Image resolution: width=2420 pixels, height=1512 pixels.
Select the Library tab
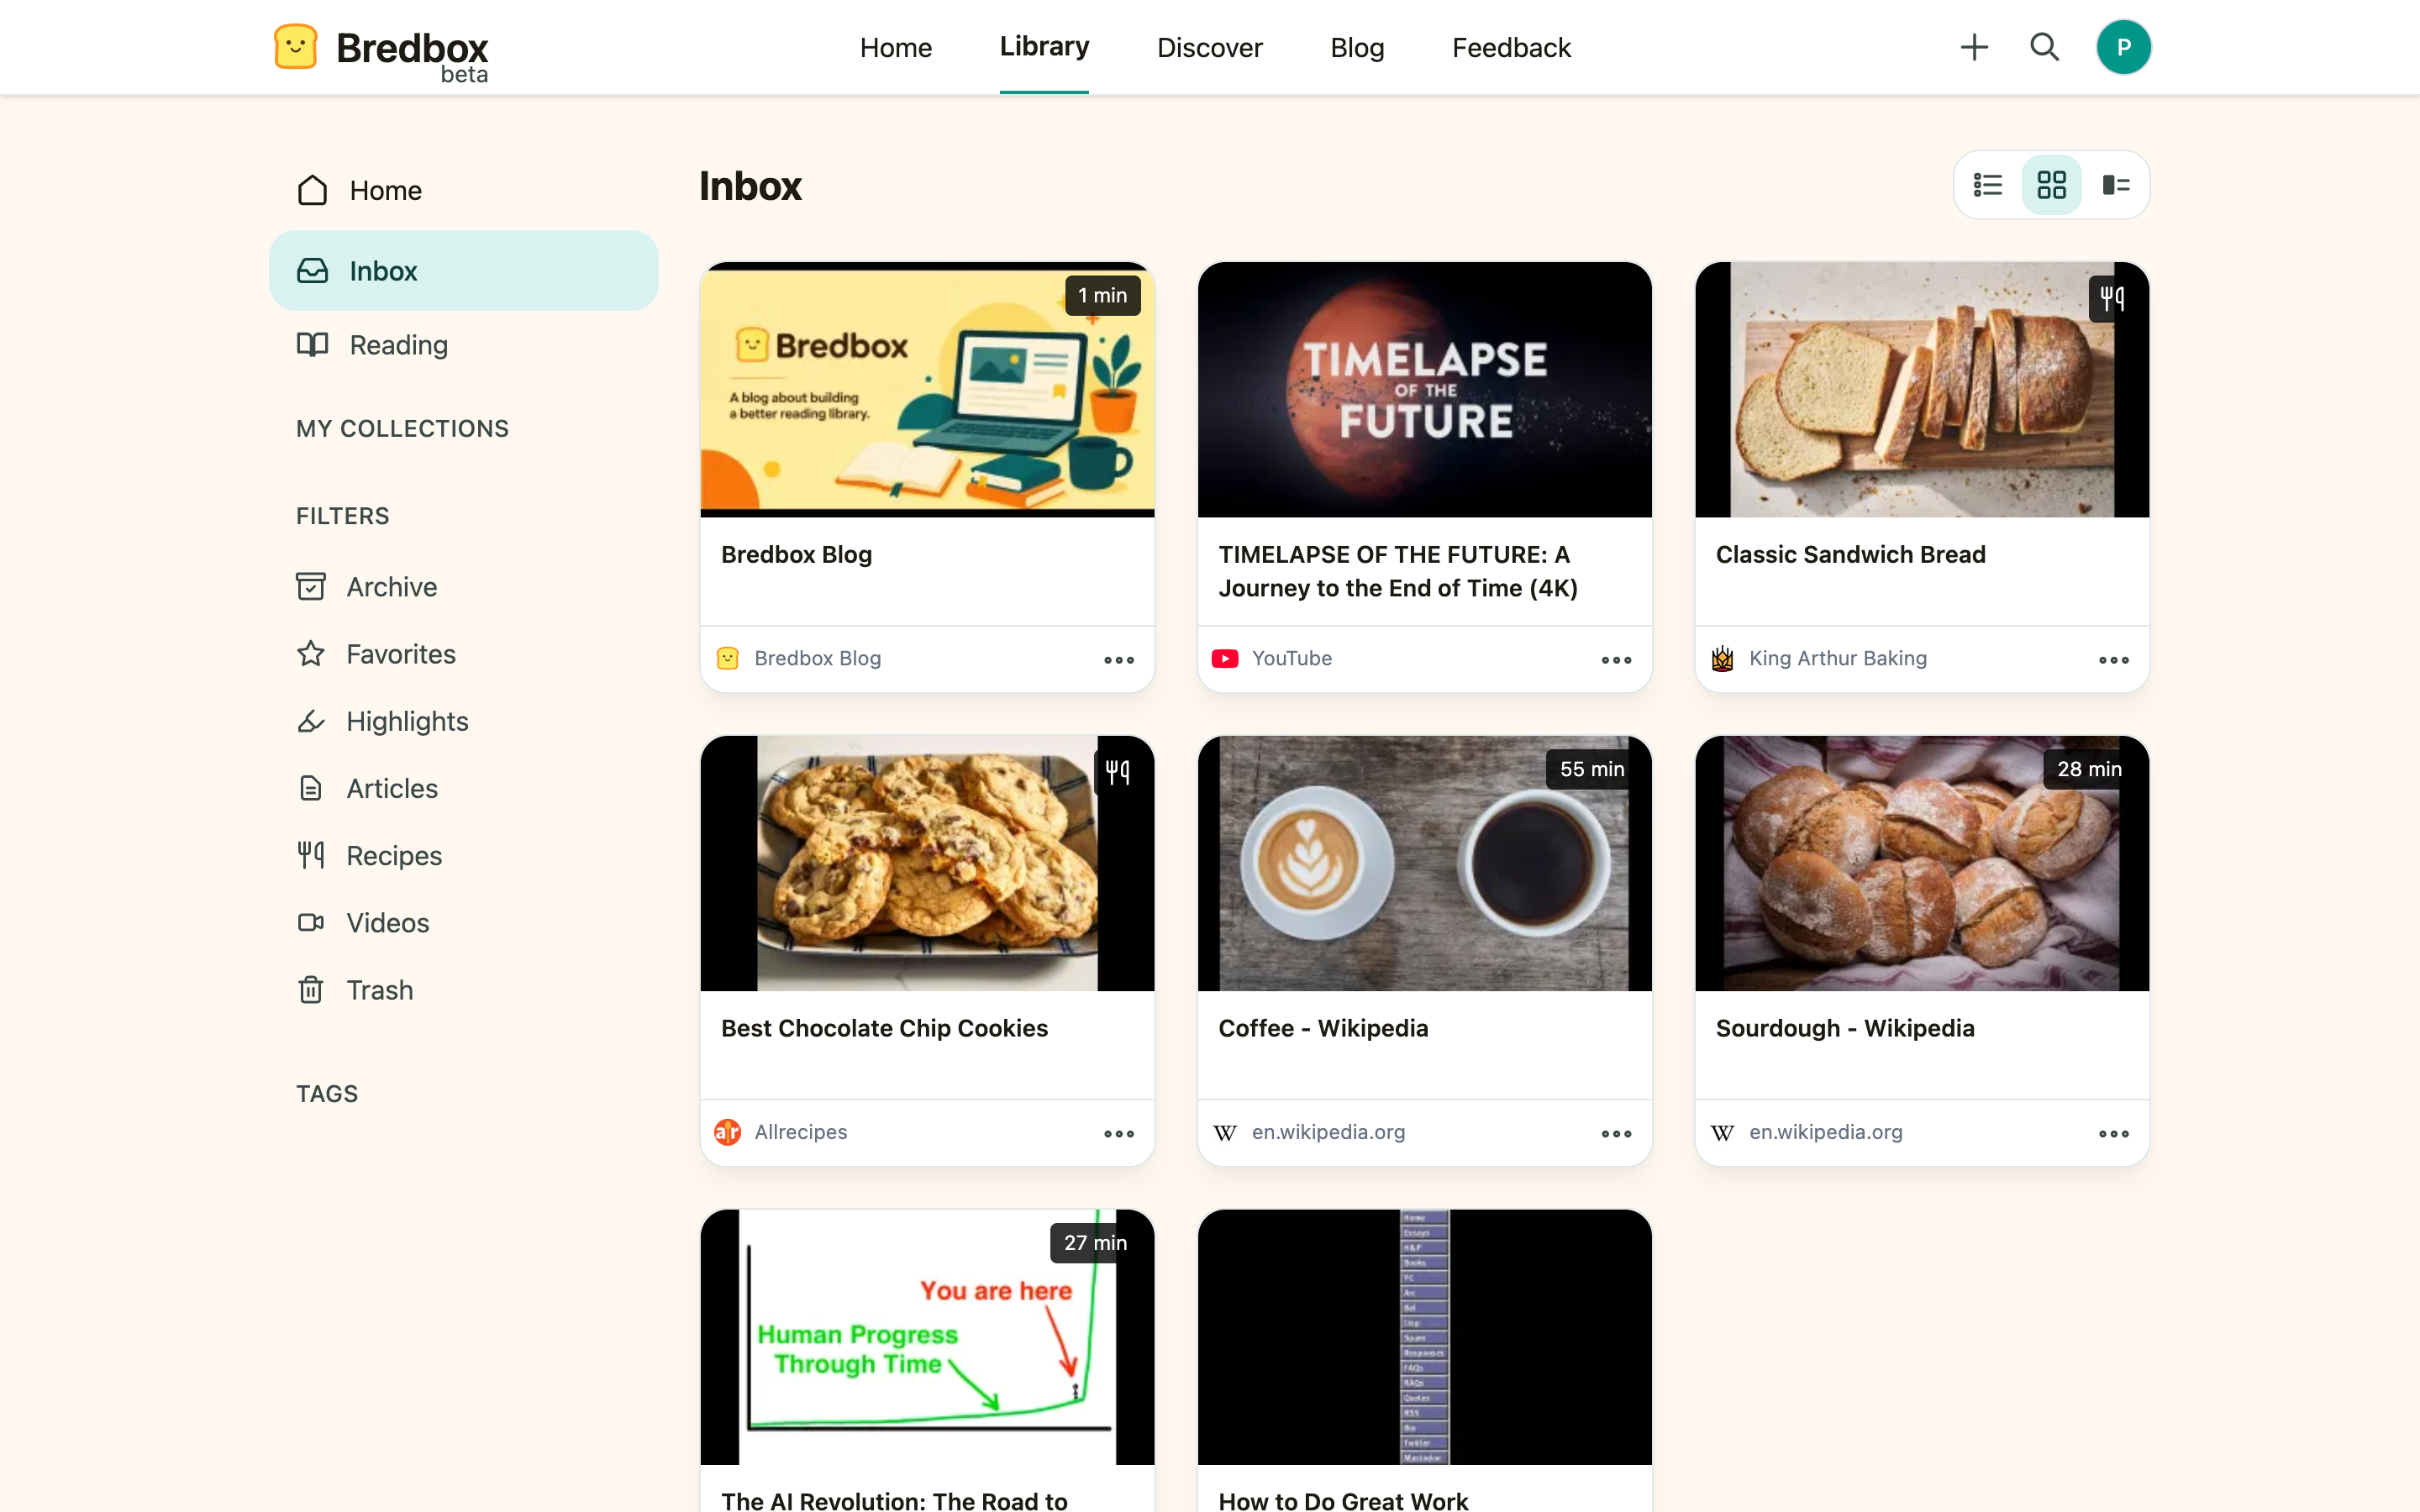tap(1044, 47)
